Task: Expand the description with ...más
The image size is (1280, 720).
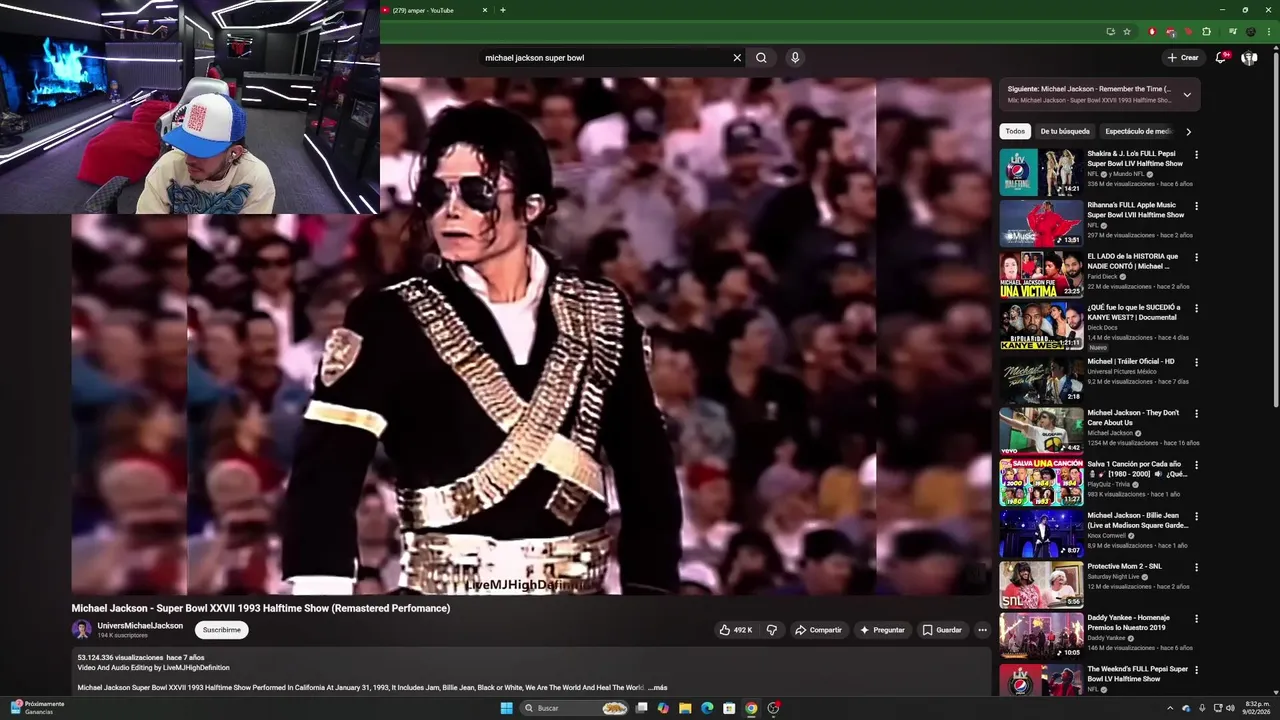Action: (x=658, y=688)
